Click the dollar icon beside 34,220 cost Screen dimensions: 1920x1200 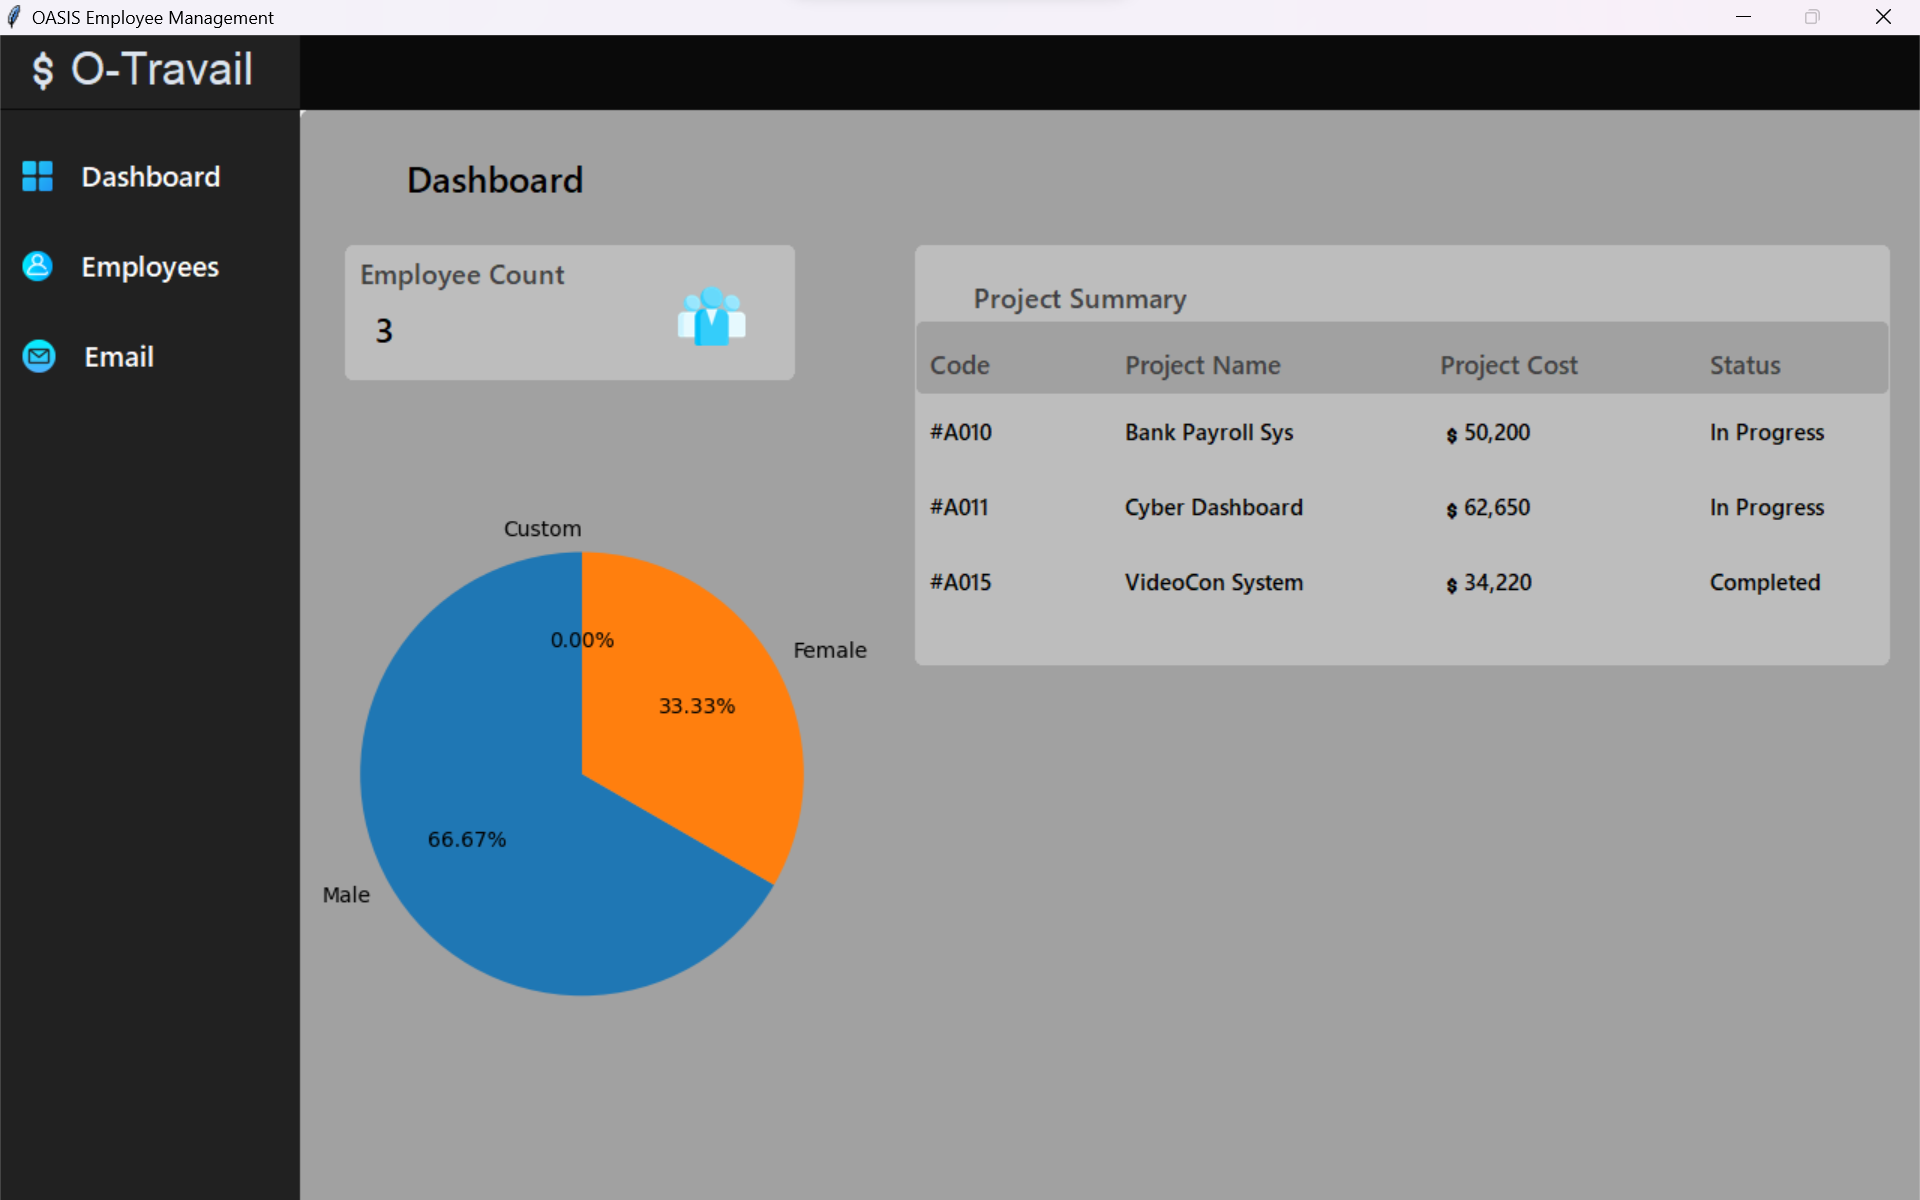point(1450,584)
